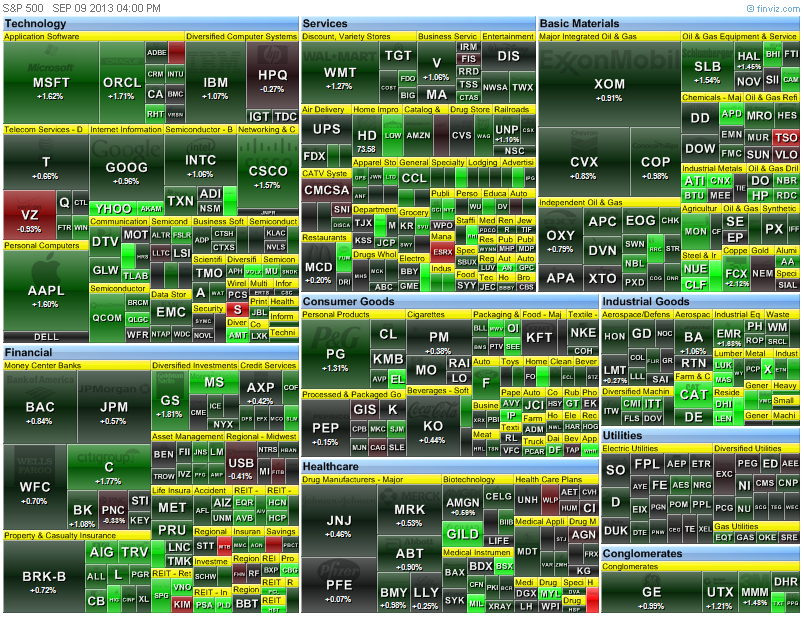Open the CVX Chevron tile

pos(584,163)
